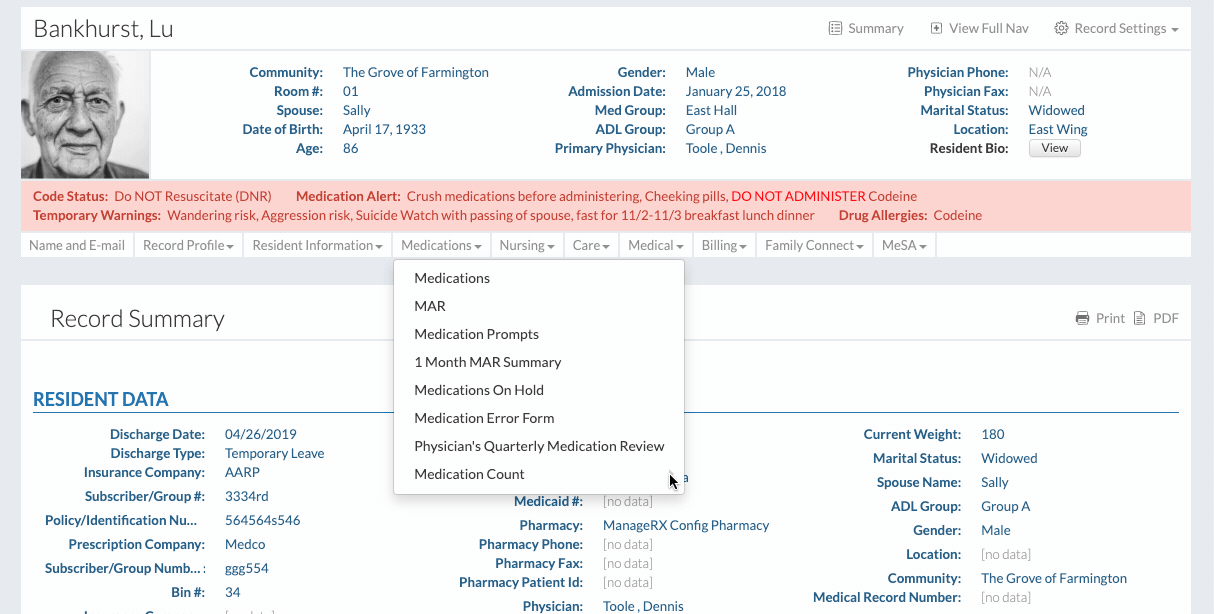Screen dimensions: 1214x614
Task: Click the resident's profile photo
Action: tap(85, 115)
